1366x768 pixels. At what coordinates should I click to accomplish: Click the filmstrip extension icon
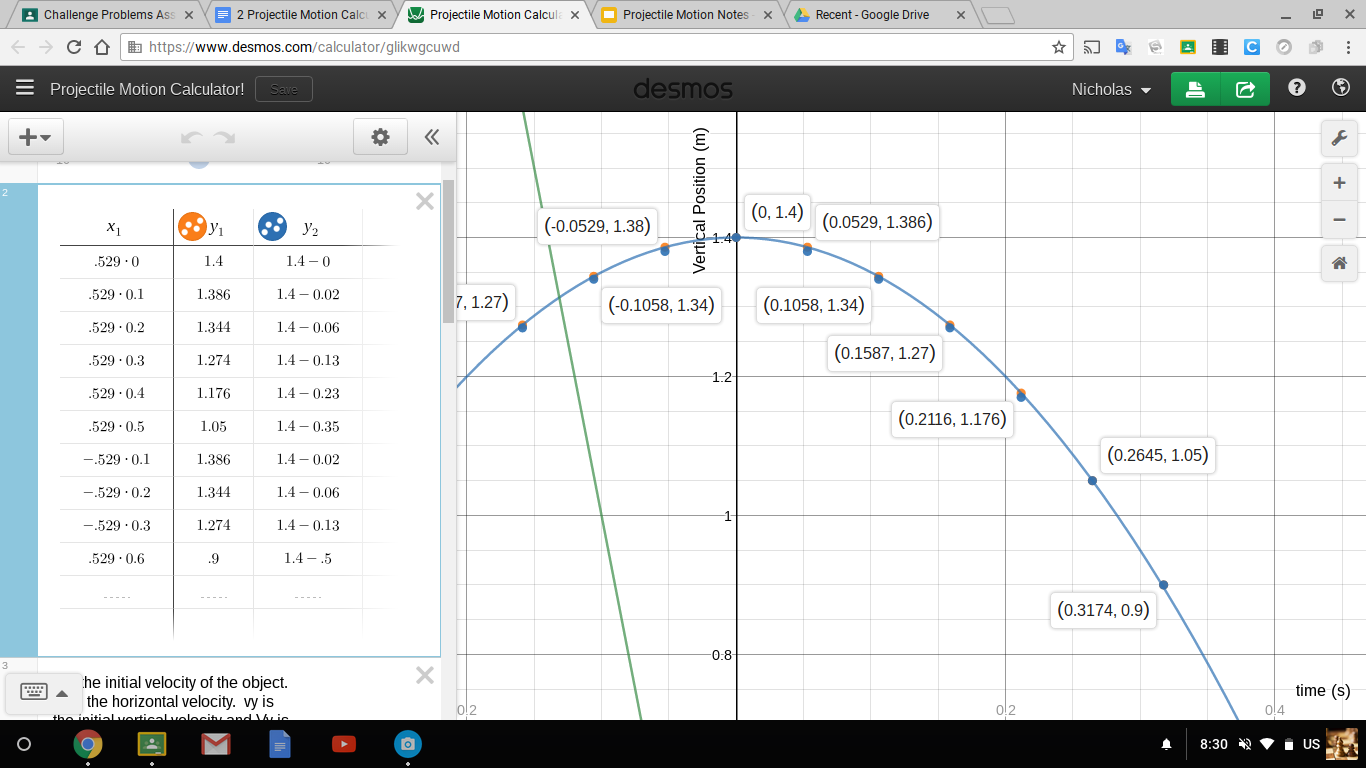1220,47
